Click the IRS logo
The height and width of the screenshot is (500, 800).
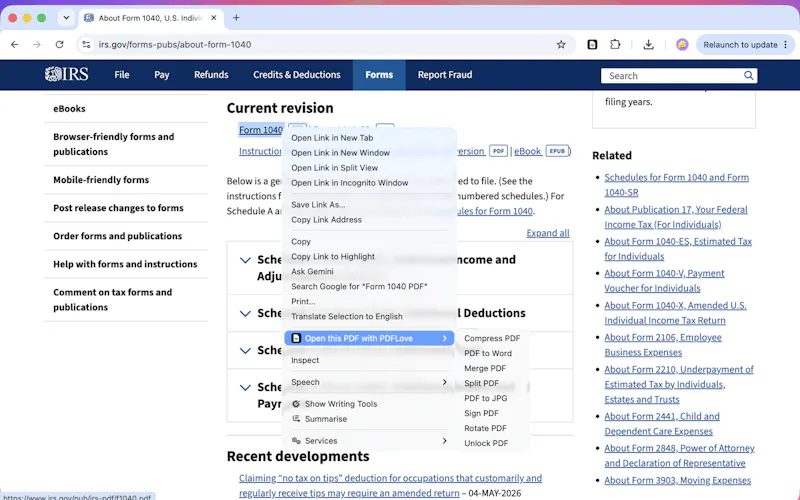[66, 74]
